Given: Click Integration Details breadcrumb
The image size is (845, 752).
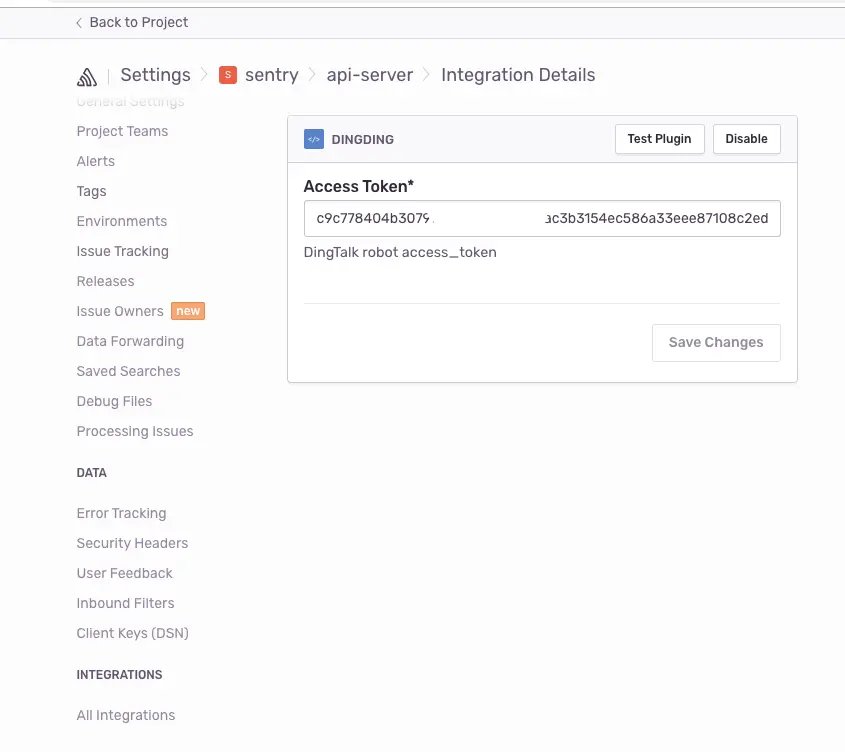Looking at the screenshot, I should [x=518, y=75].
